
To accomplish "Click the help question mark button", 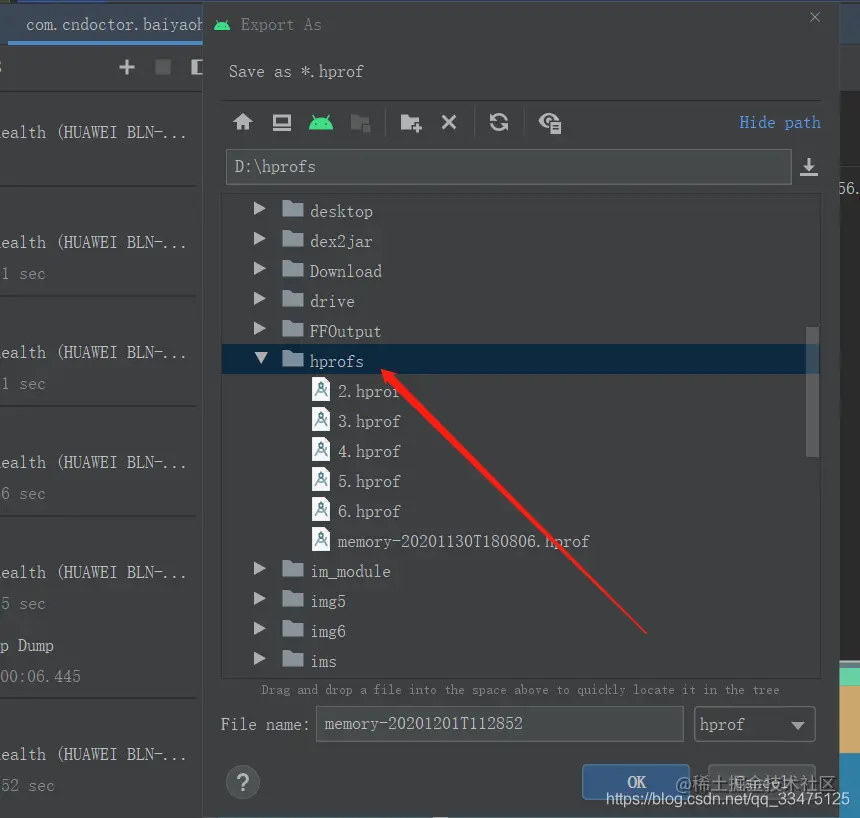I will 243,782.
